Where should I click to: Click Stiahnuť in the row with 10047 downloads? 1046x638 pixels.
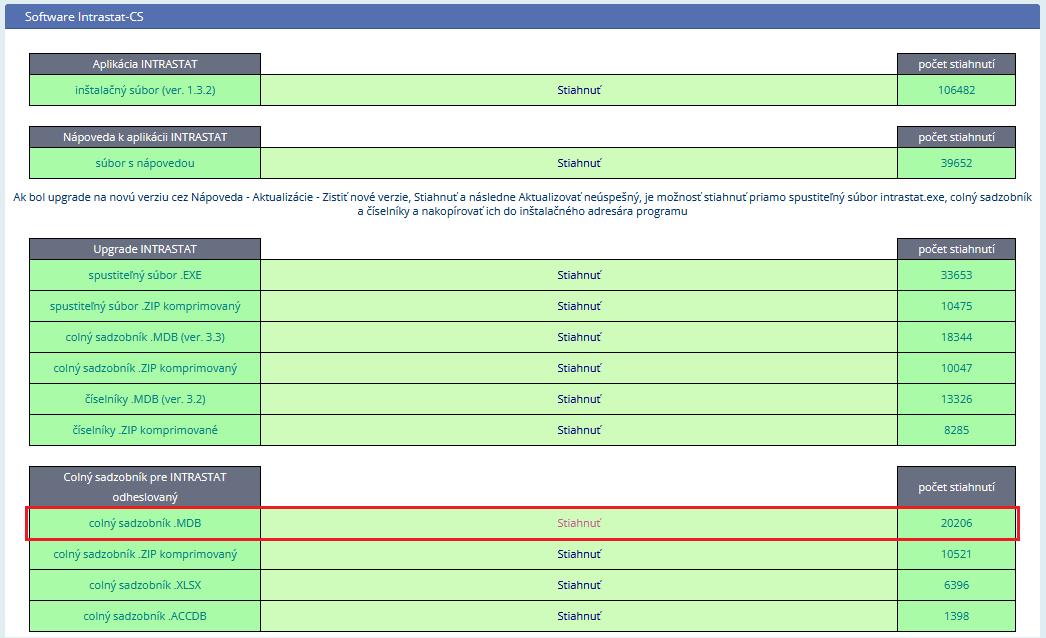tap(579, 368)
